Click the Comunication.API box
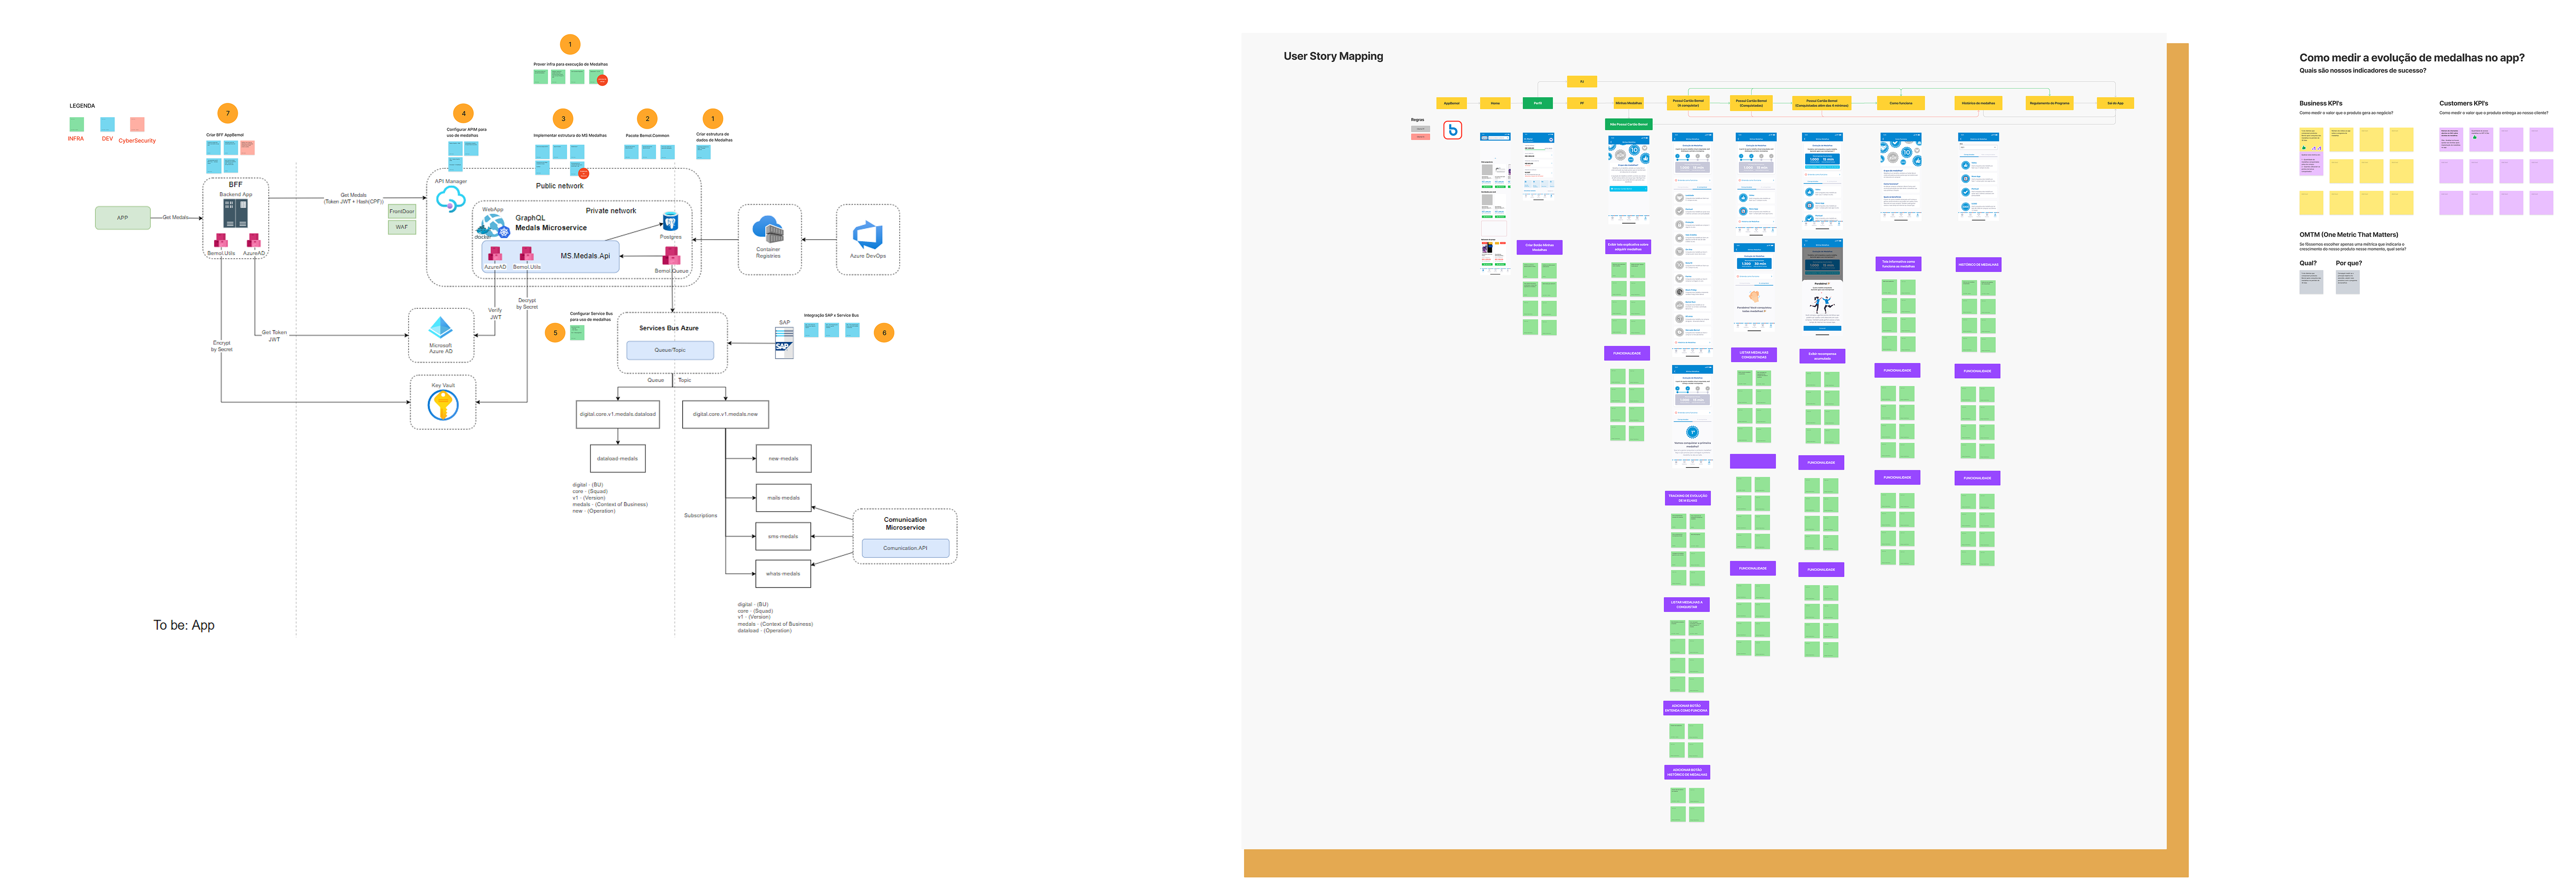Screen dimensions: 2576x890 click(x=905, y=548)
